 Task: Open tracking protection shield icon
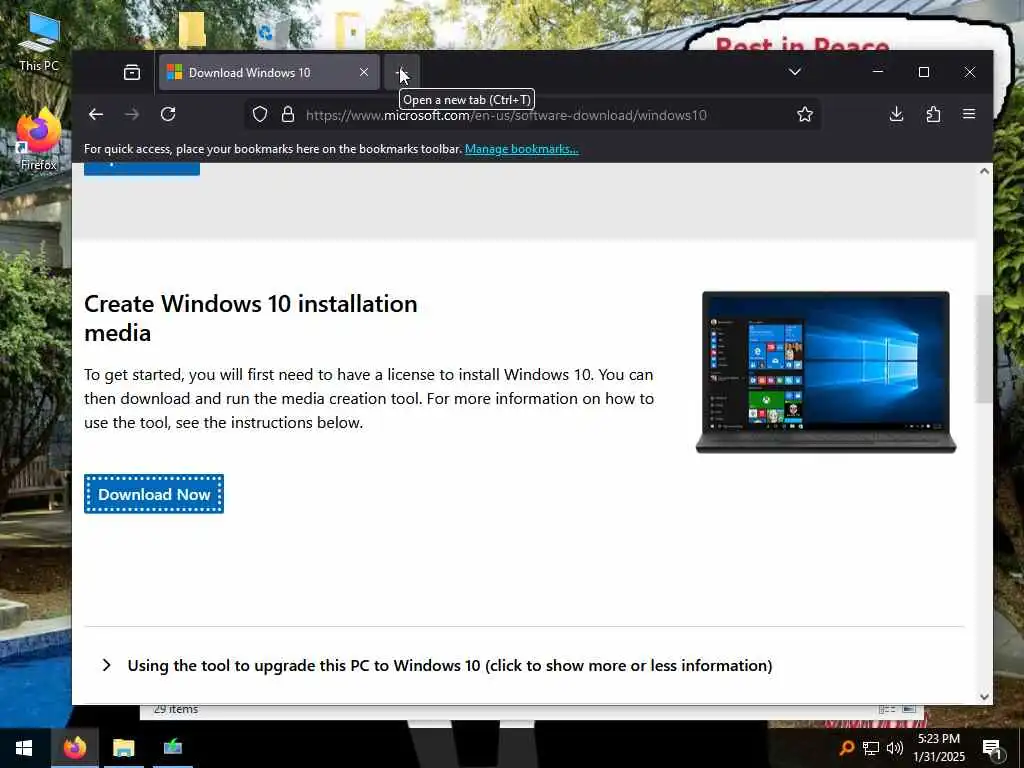pyautogui.click(x=260, y=115)
